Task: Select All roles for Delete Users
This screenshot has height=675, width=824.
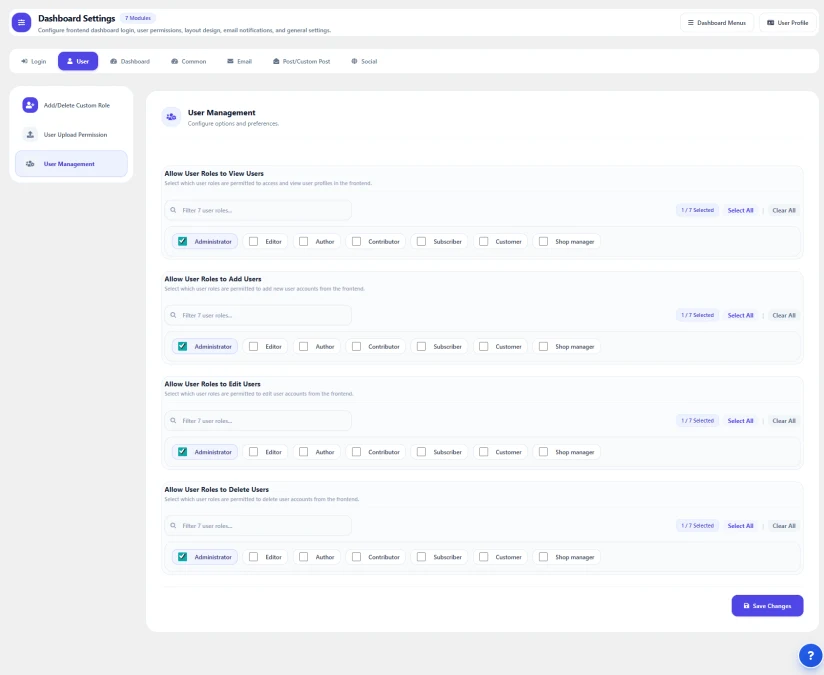Action: 740,526
